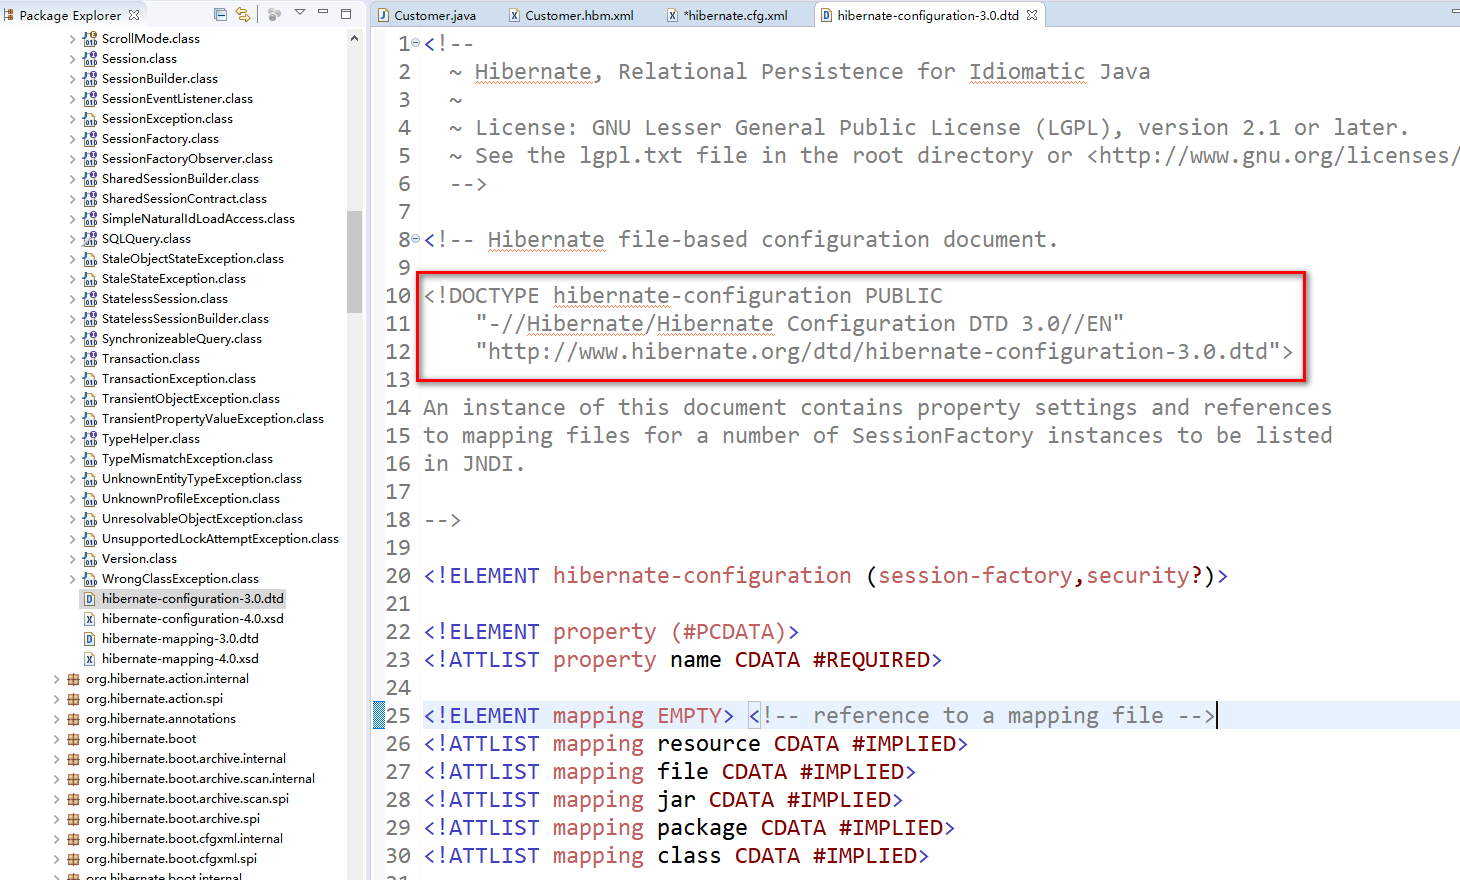Screen dimensions: 1460x880
Task: Select org.hibernate.boot.archive.scan.internal package
Action: [x=200, y=779]
